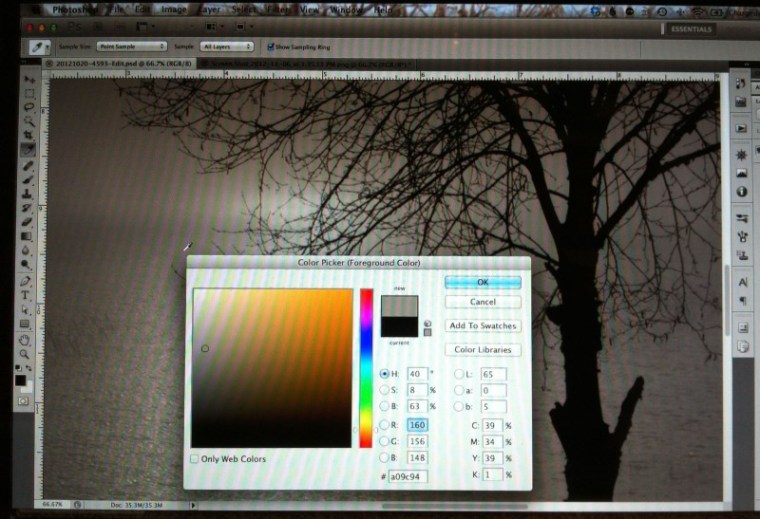
Task: Open the Image menu
Action: (174, 9)
